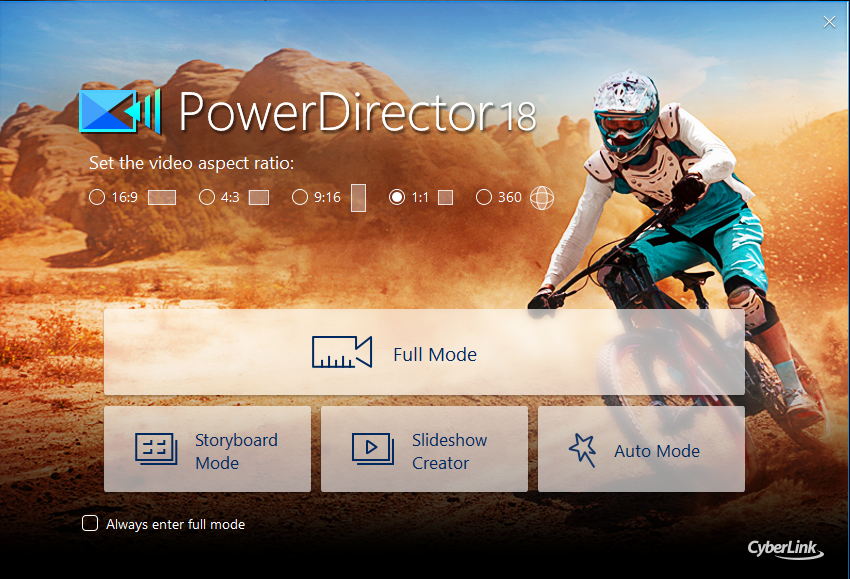Choose the 360 video option
Viewport: 850px width, 579px height.
click(484, 197)
